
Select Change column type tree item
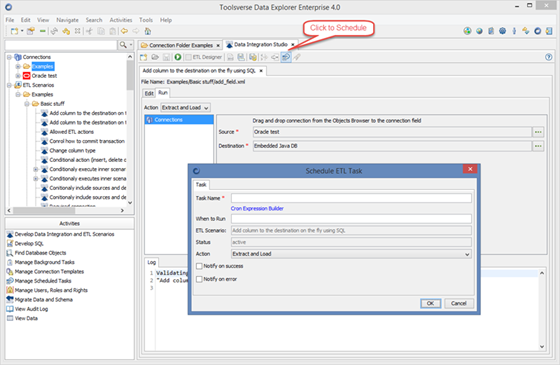pos(72,150)
